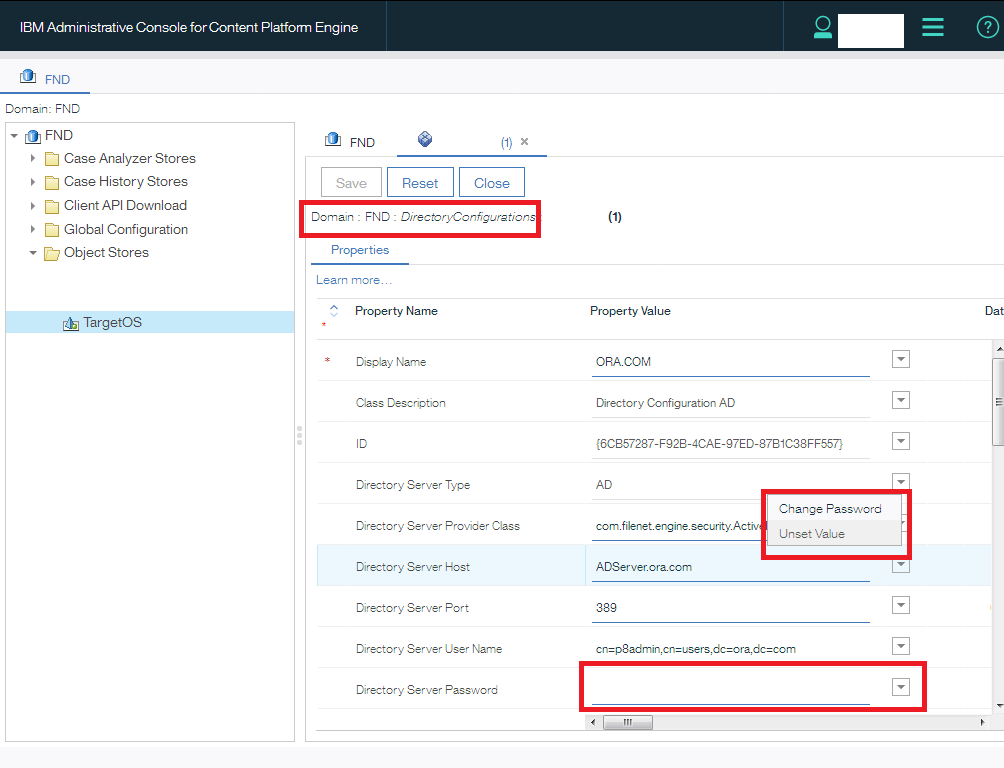The width and height of the screenshot is (1004, 768).
Task: Click the Object Stores open folder icon
Action: pos(52,254)
